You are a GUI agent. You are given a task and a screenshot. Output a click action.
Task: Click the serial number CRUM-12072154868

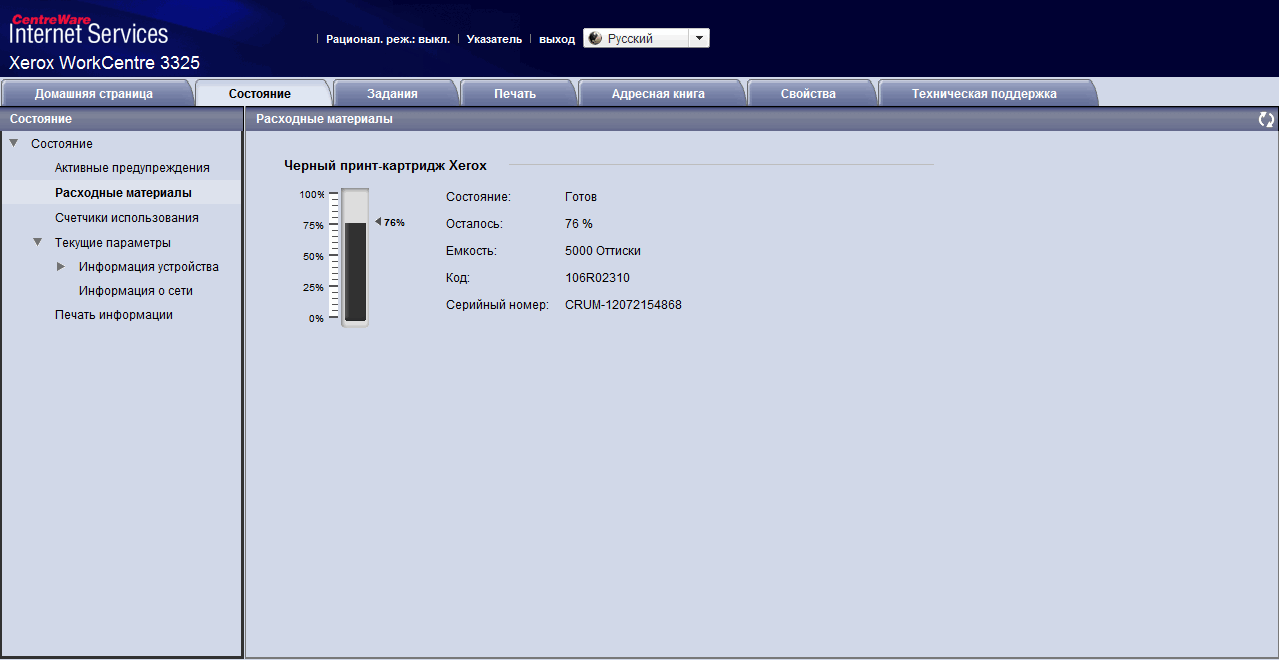(x=623, y=304)
